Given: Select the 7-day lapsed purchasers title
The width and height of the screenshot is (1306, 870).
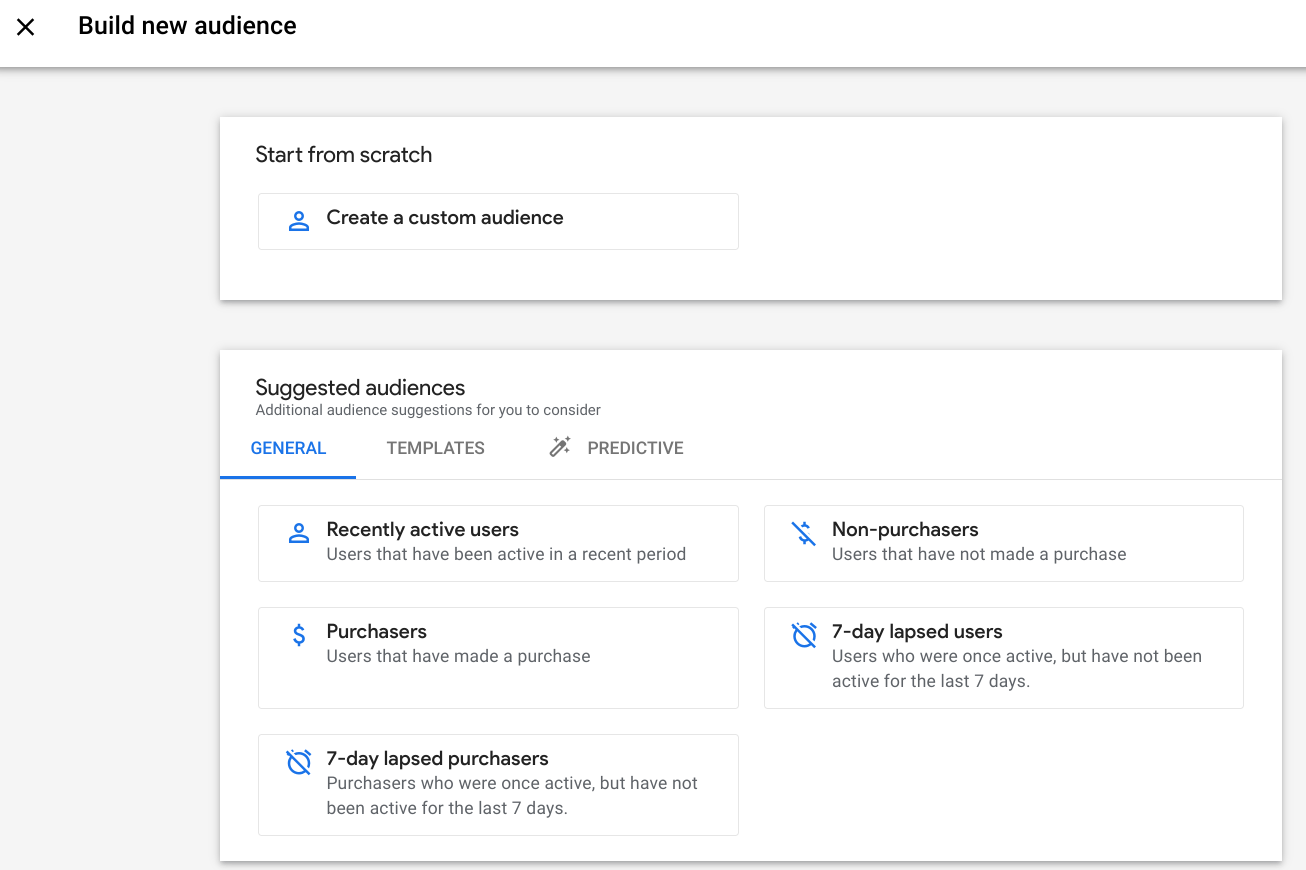Looking at the screenshot, I should (x=437, y=759).
